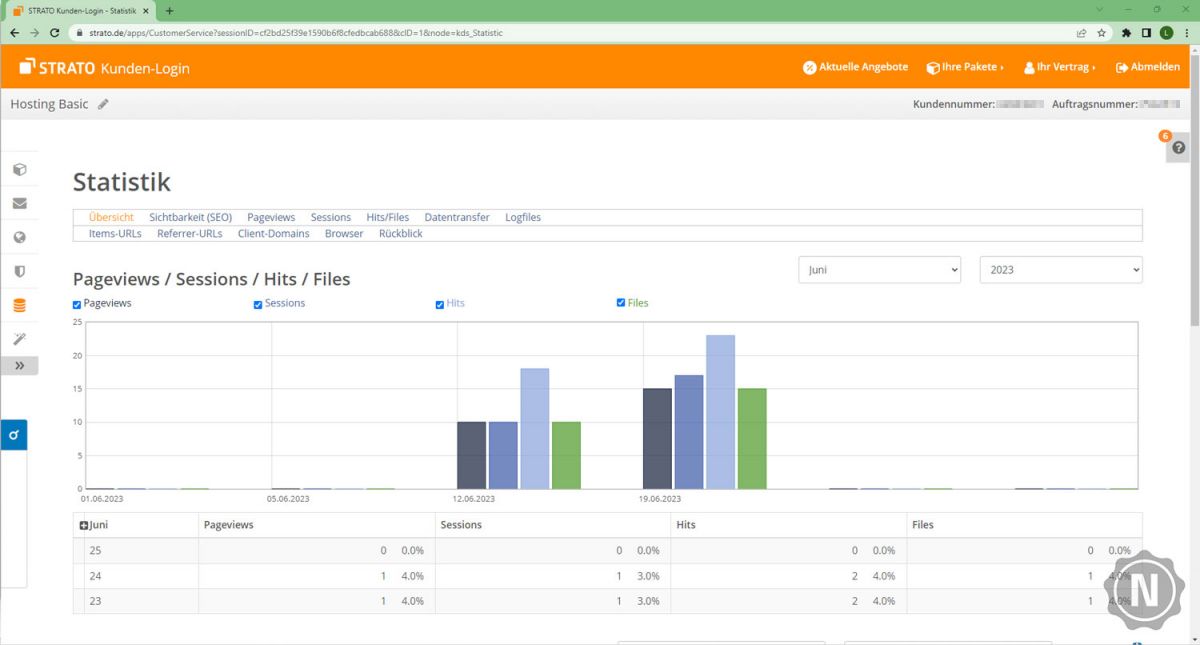Open the Items-URLs tab
Screen dimensions: 1200x645
click(x=115, y=233)
